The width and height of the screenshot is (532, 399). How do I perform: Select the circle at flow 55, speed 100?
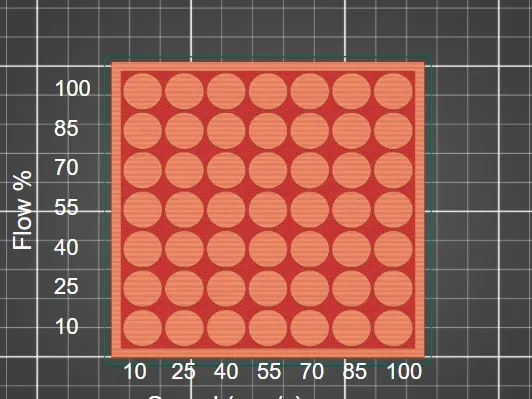(x=393, y=210)
